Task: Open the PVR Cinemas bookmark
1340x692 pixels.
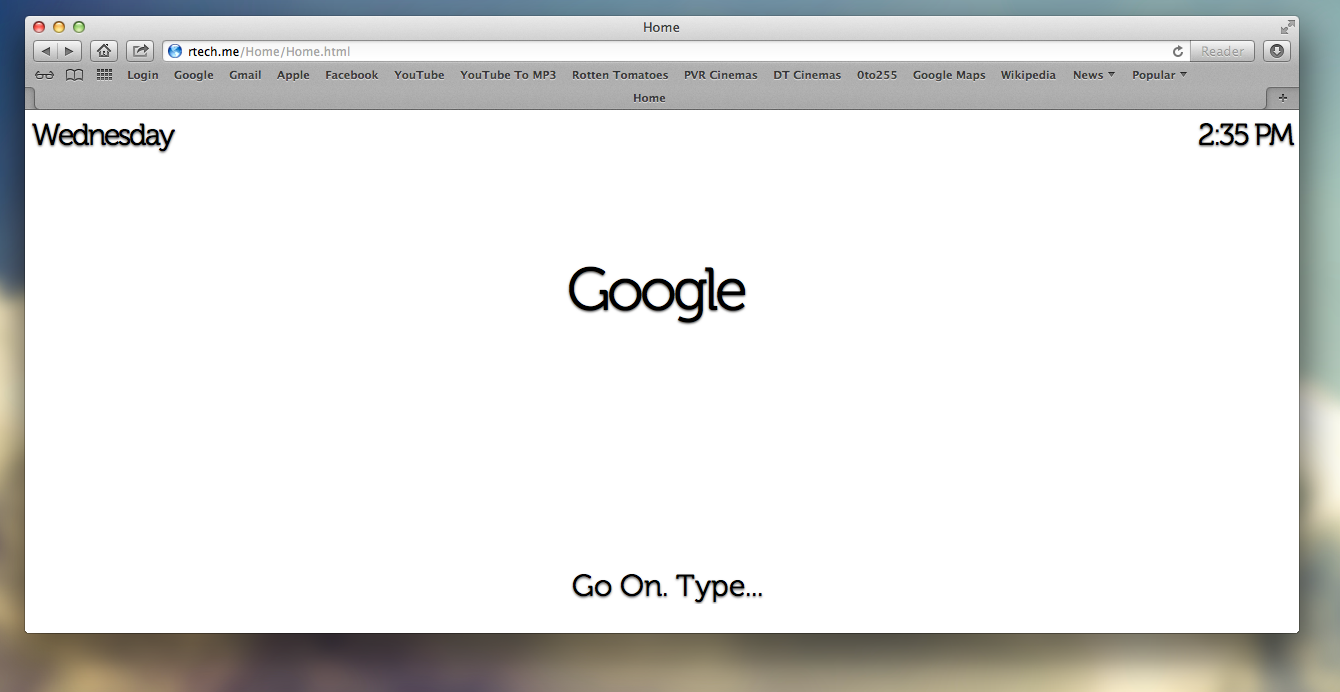Action: 721,75
